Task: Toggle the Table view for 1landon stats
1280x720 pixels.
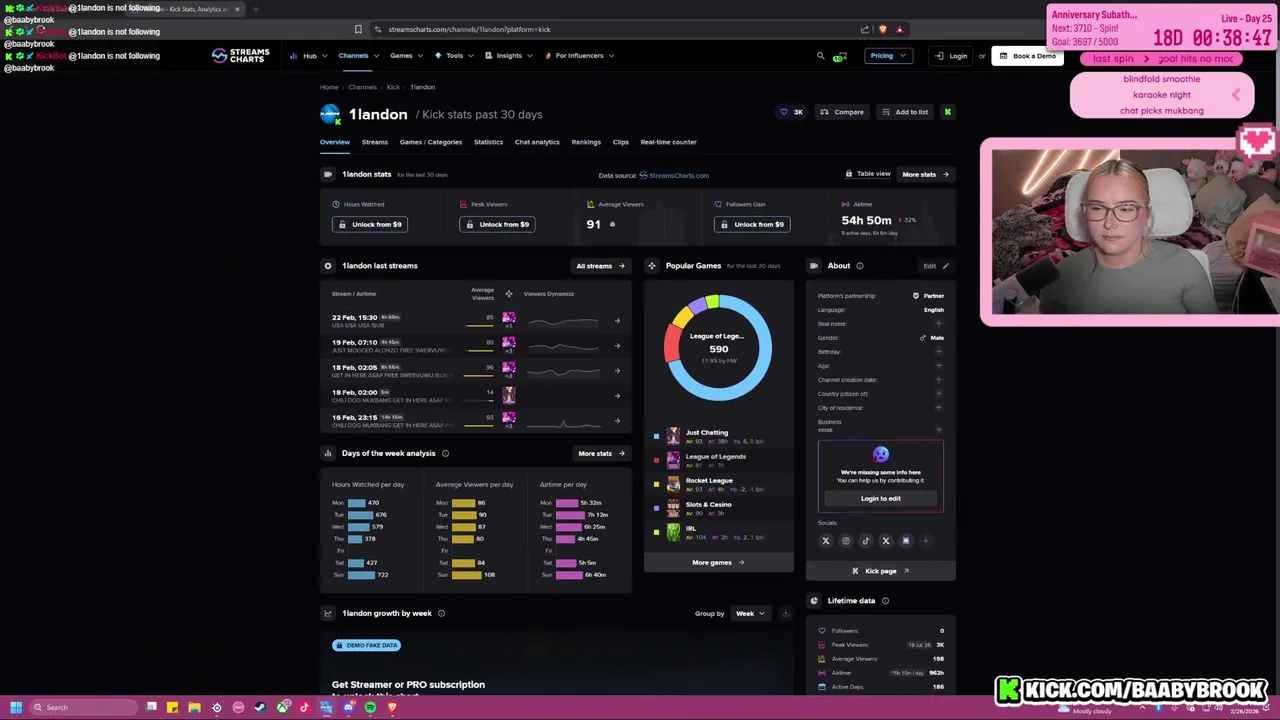Action: pos(868,174)
